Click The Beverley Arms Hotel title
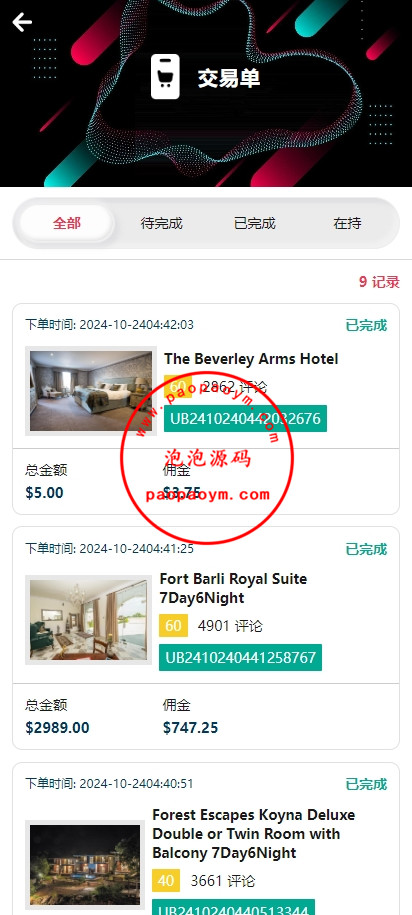412x915 pixels. point(251,359)
